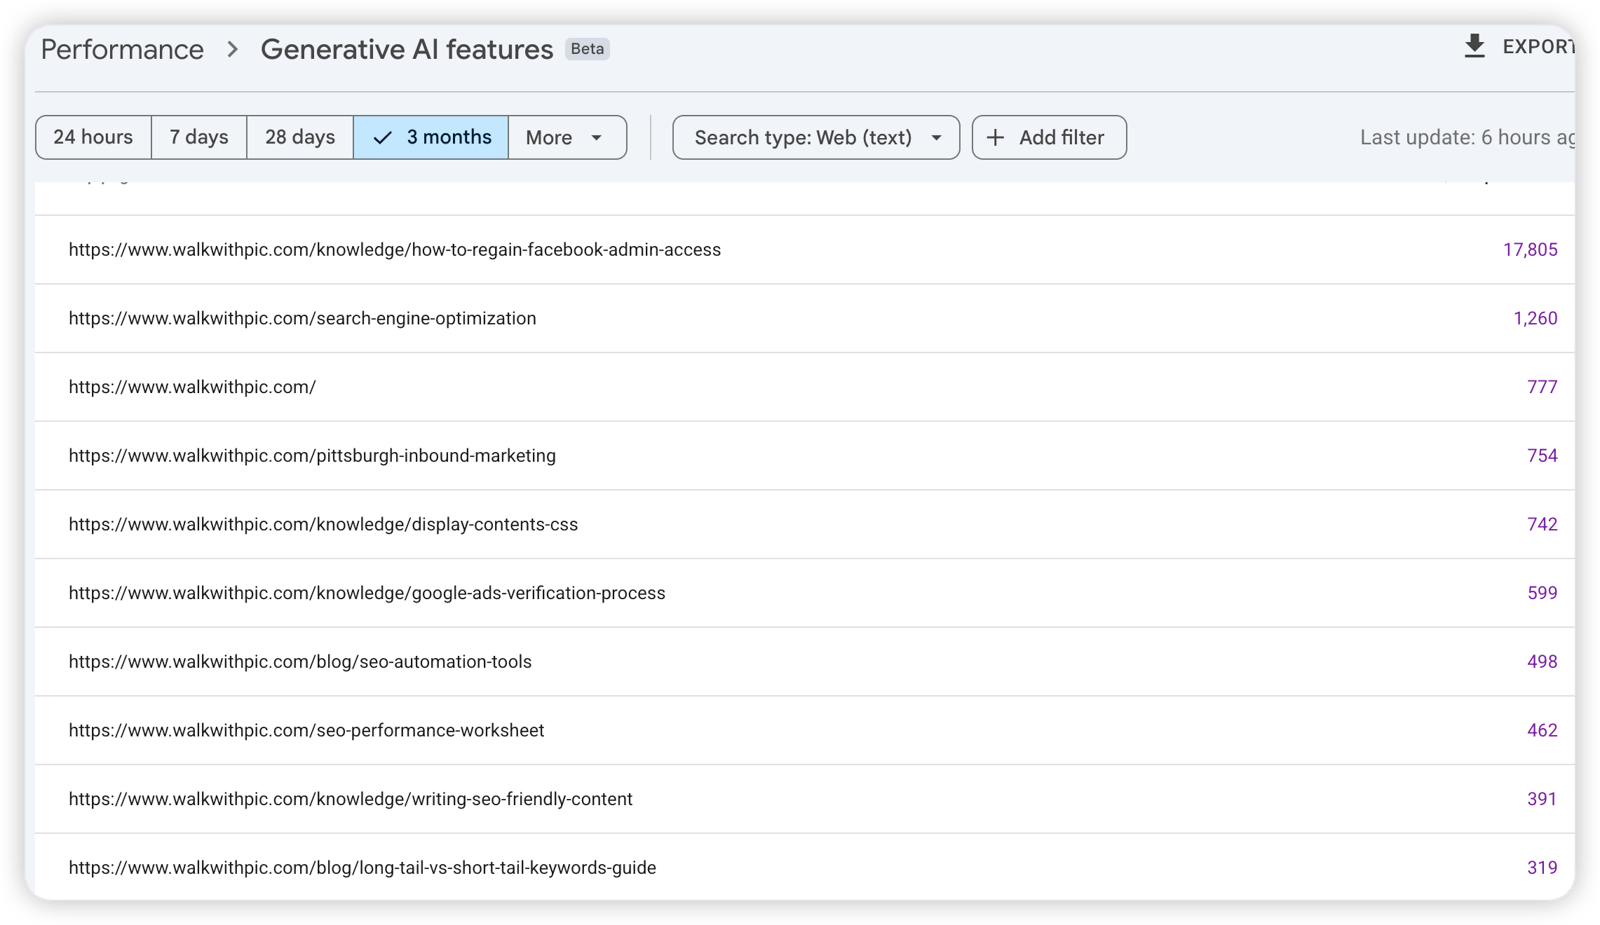Click the Last update timestamp text
This screenshot has height=925, width=1600.
(x=1467, y=138)
